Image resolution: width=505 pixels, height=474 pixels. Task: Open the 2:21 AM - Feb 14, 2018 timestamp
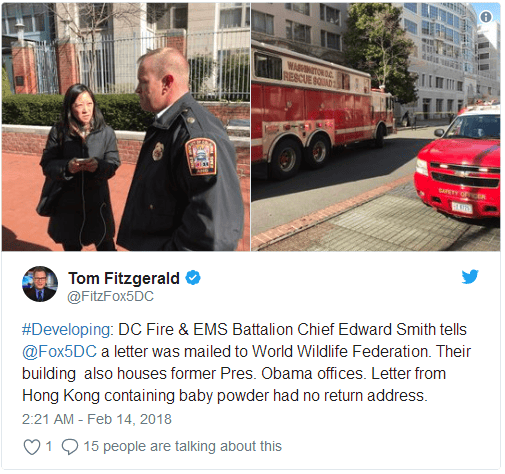pos(97,419)
